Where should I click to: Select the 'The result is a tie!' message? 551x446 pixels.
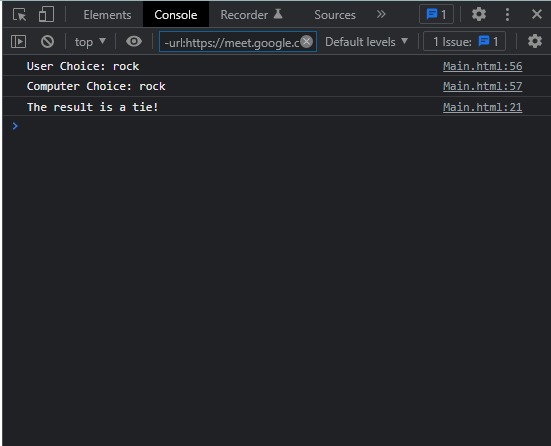pyautogui.click(x=93, y=107)
